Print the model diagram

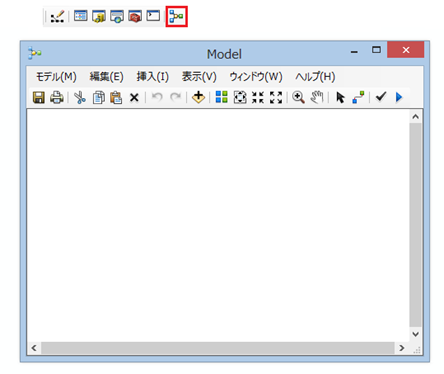[57, 98]
